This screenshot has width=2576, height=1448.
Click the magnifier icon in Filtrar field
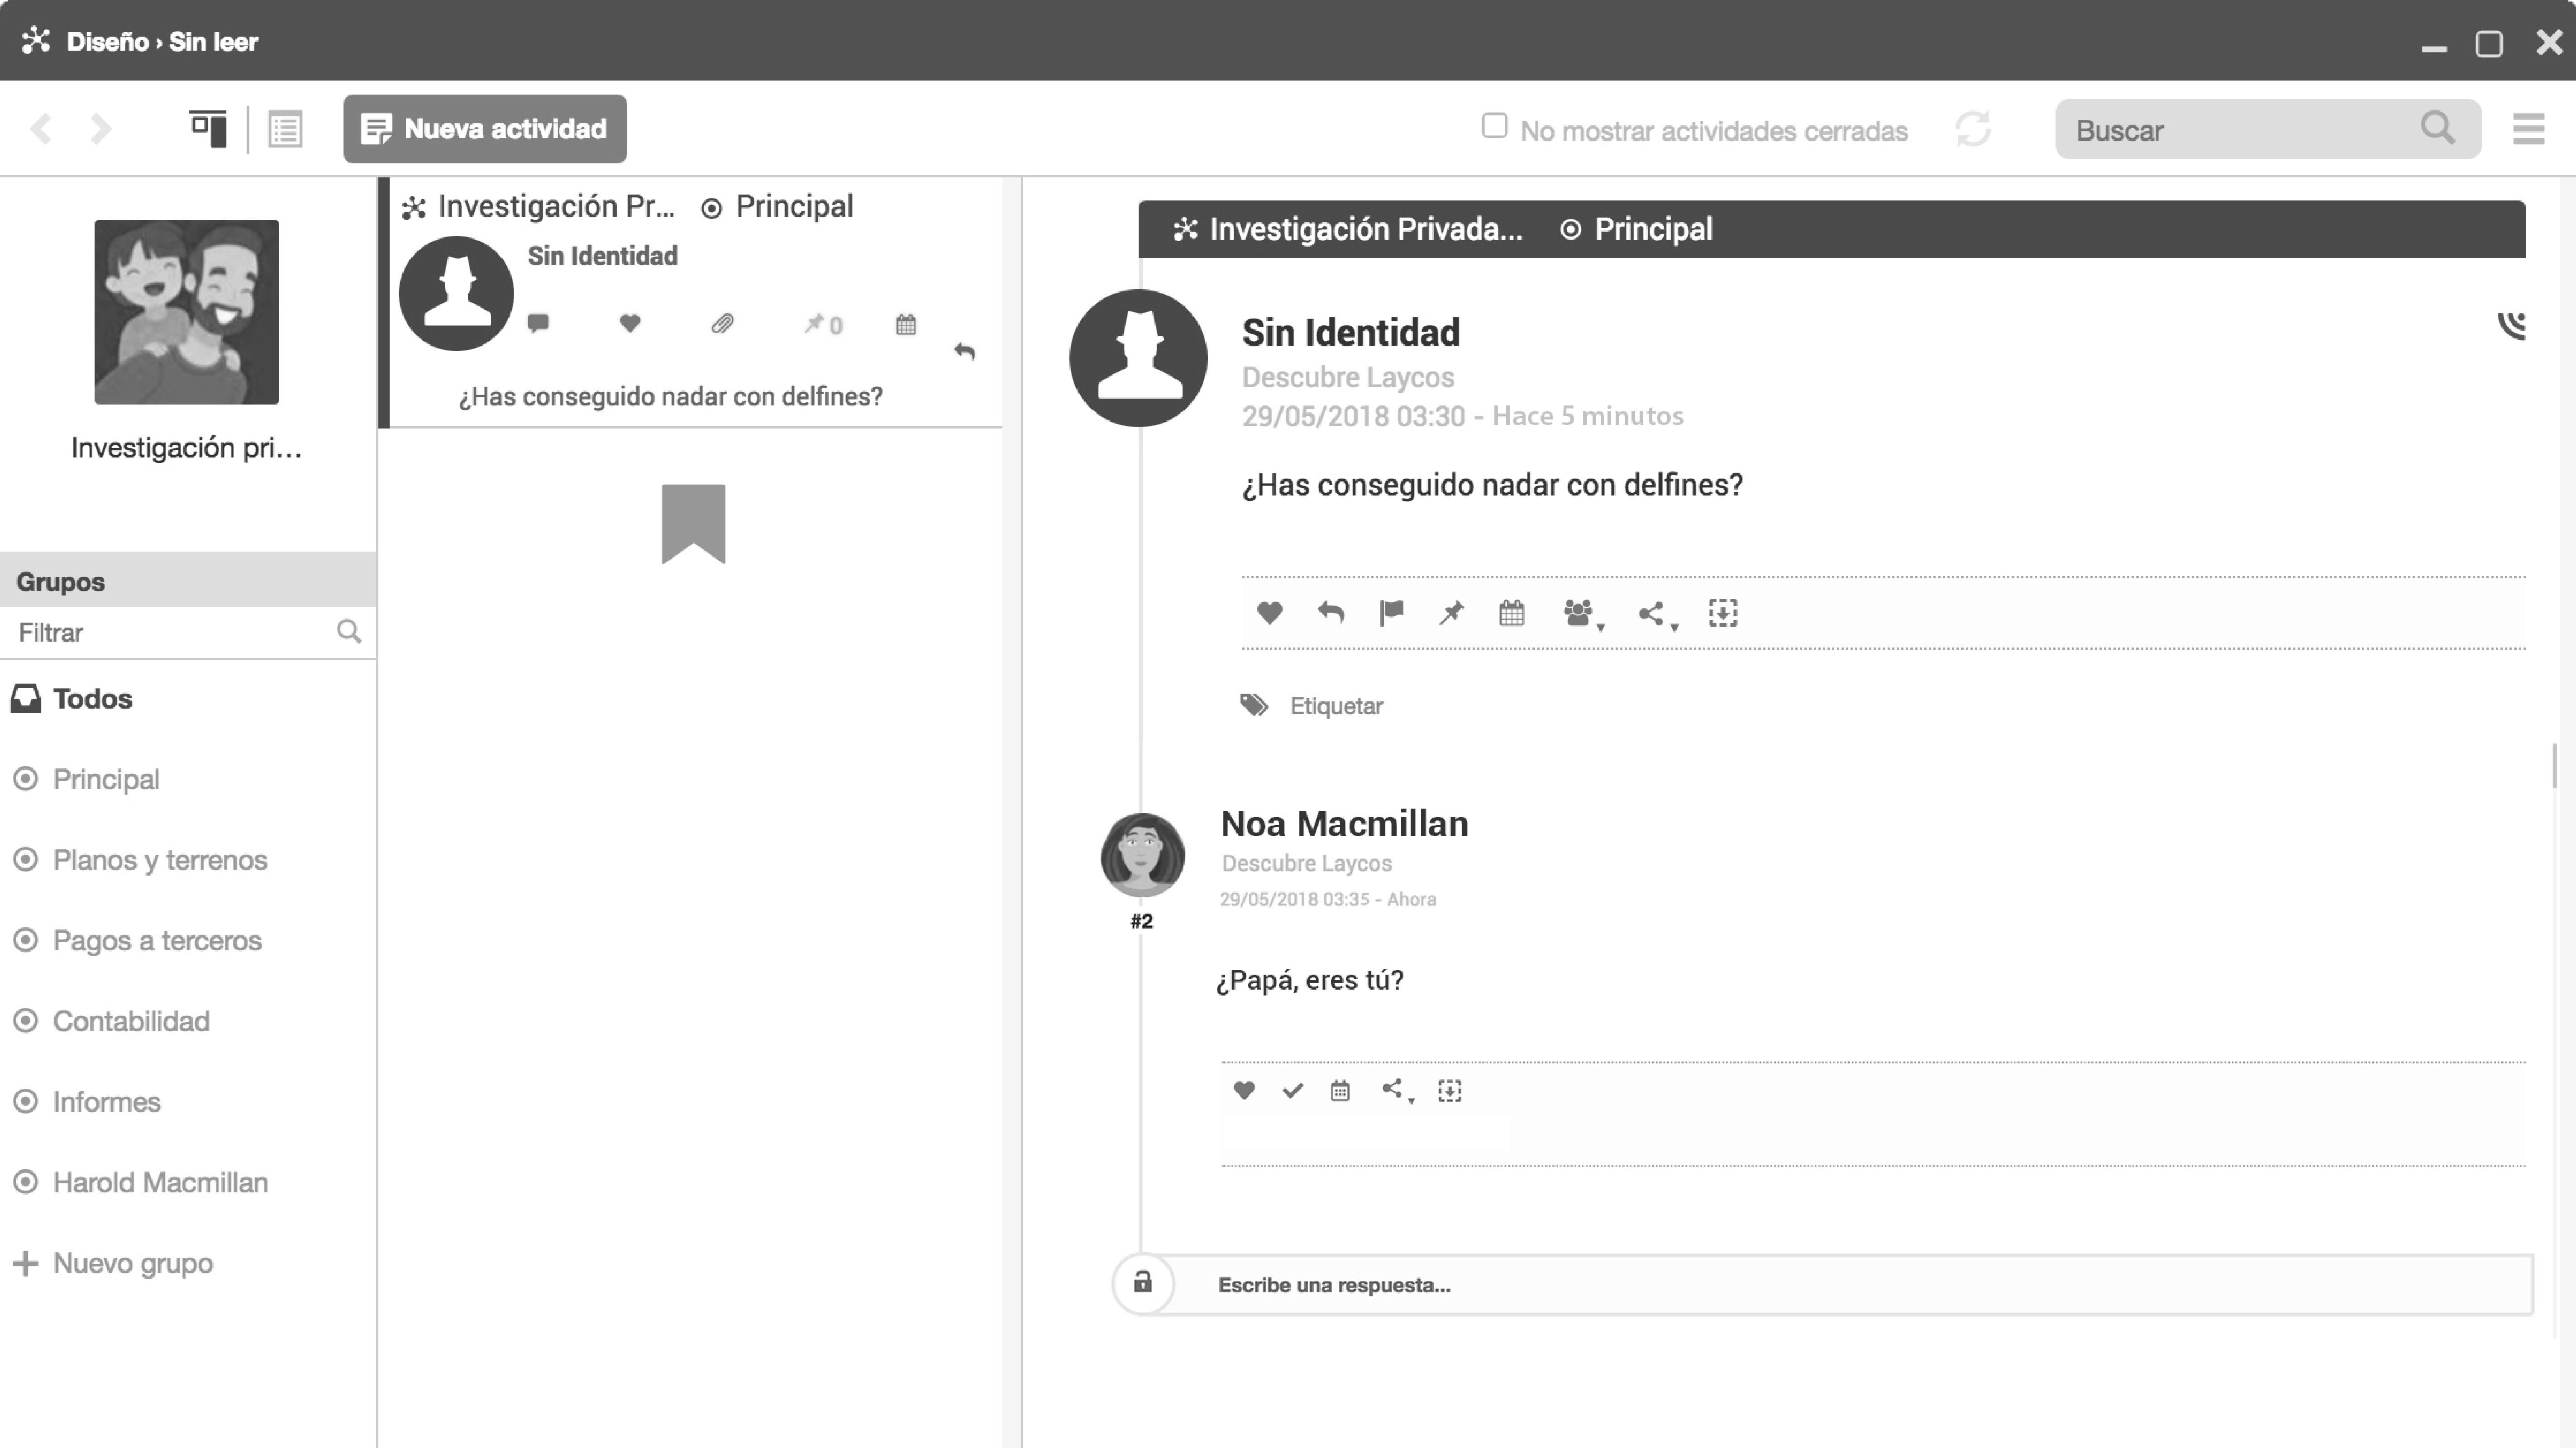tap(349, 631)
